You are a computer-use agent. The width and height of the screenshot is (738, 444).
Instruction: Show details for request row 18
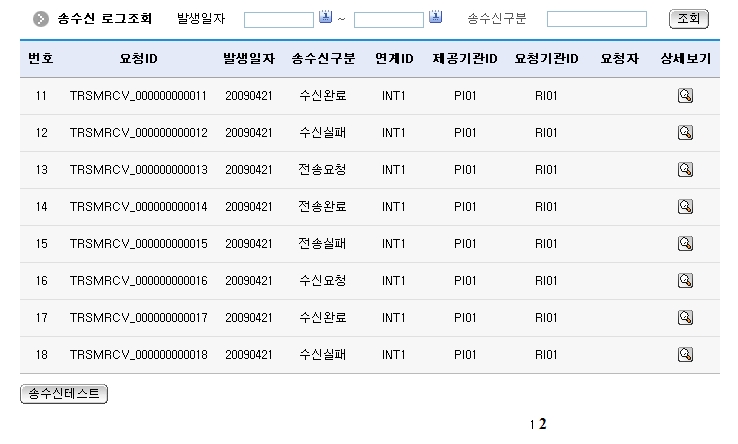point(685,355)
